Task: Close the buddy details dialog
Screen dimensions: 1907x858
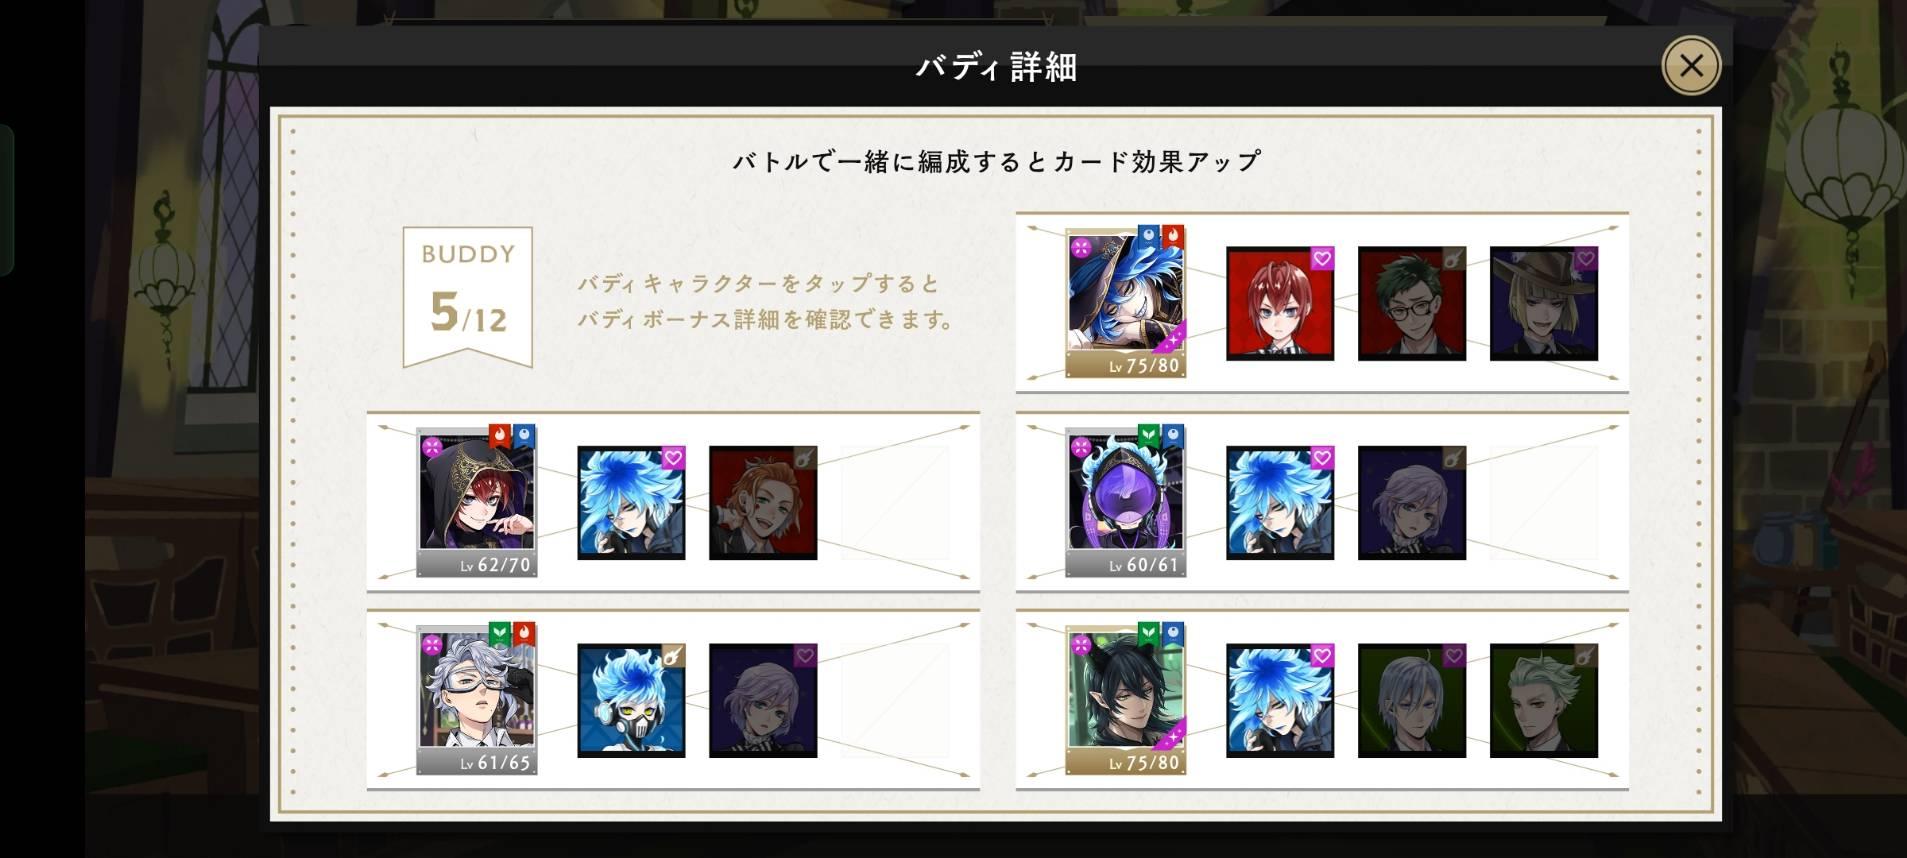Action: tap(1690, 66)
